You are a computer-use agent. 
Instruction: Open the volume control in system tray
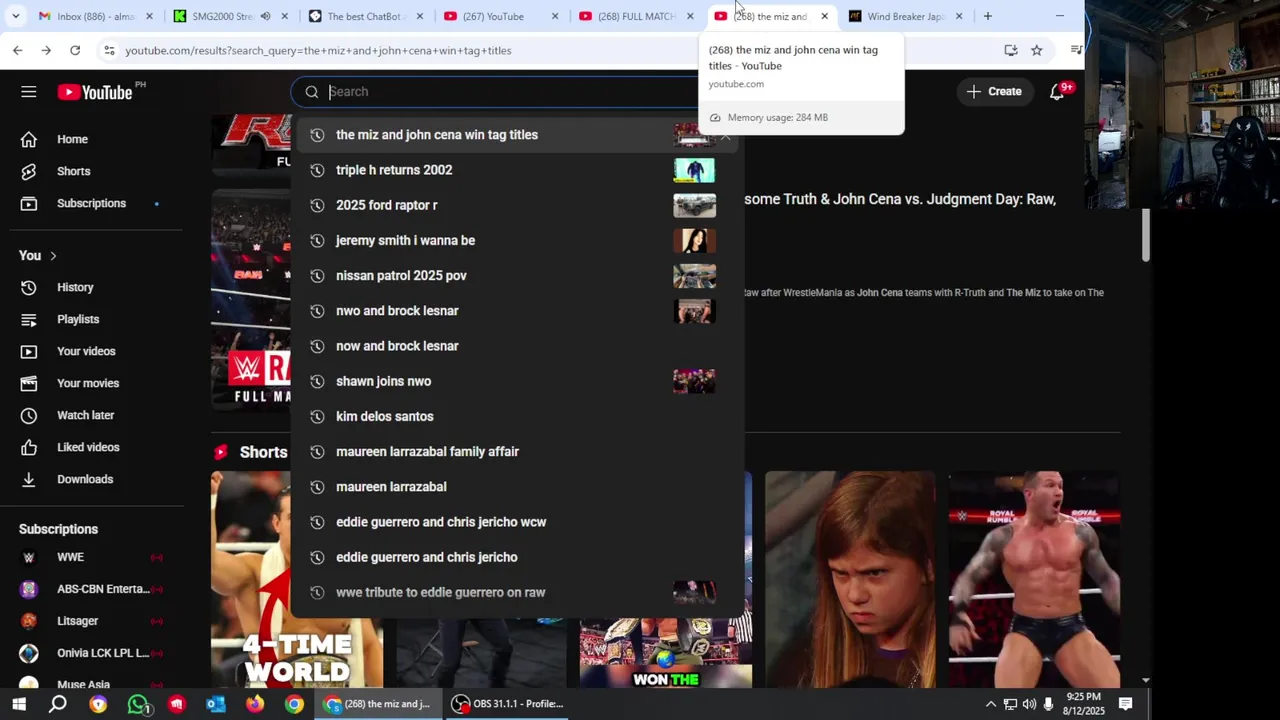tap(1029, 704)
